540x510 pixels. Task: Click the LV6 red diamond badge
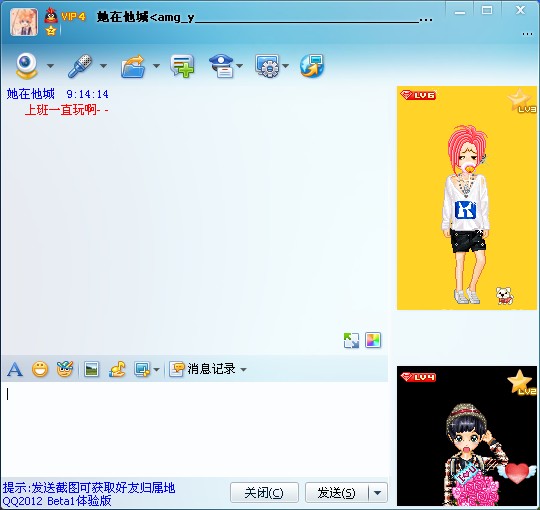(x=418, y=95)
